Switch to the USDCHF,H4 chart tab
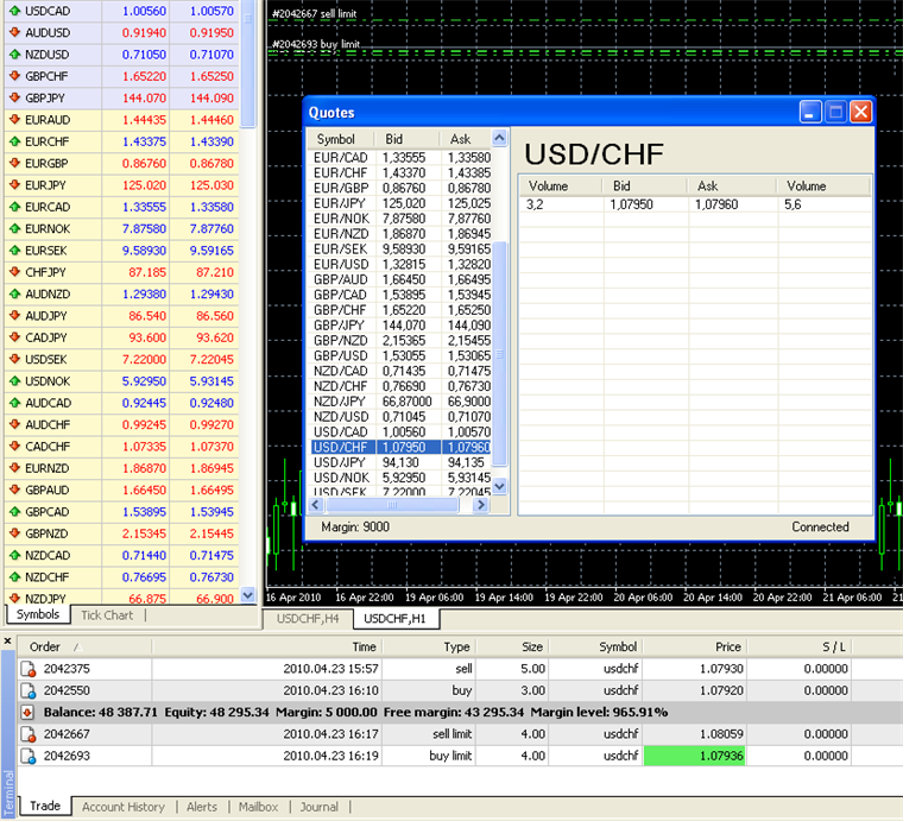 point(308,620)
